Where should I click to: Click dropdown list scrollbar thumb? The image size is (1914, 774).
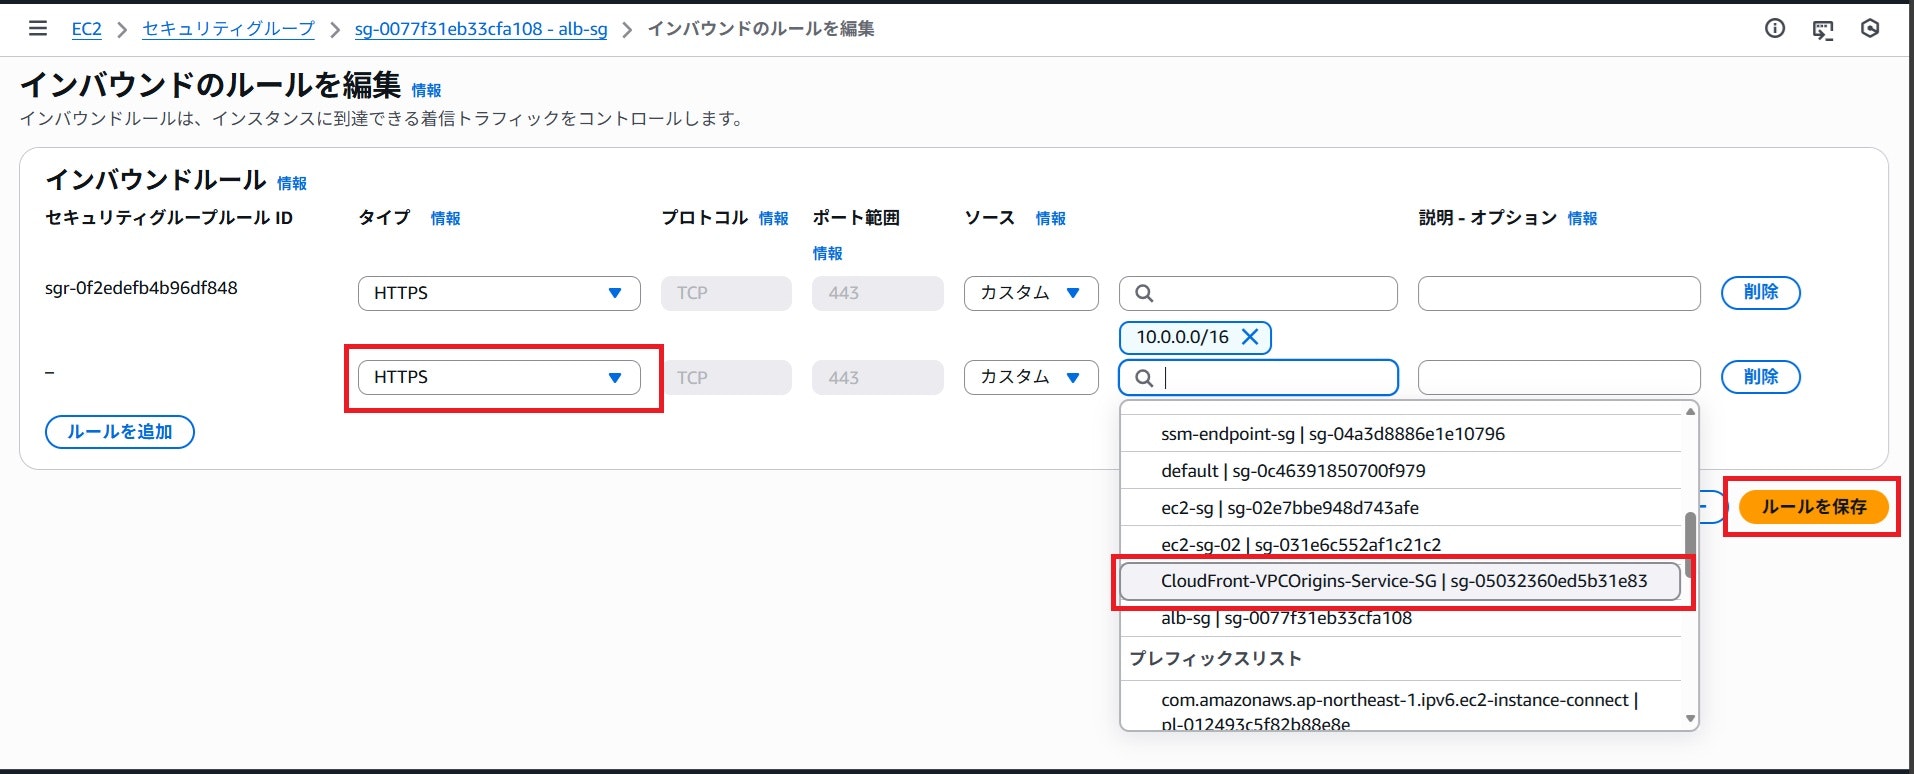click(1690, 545)
